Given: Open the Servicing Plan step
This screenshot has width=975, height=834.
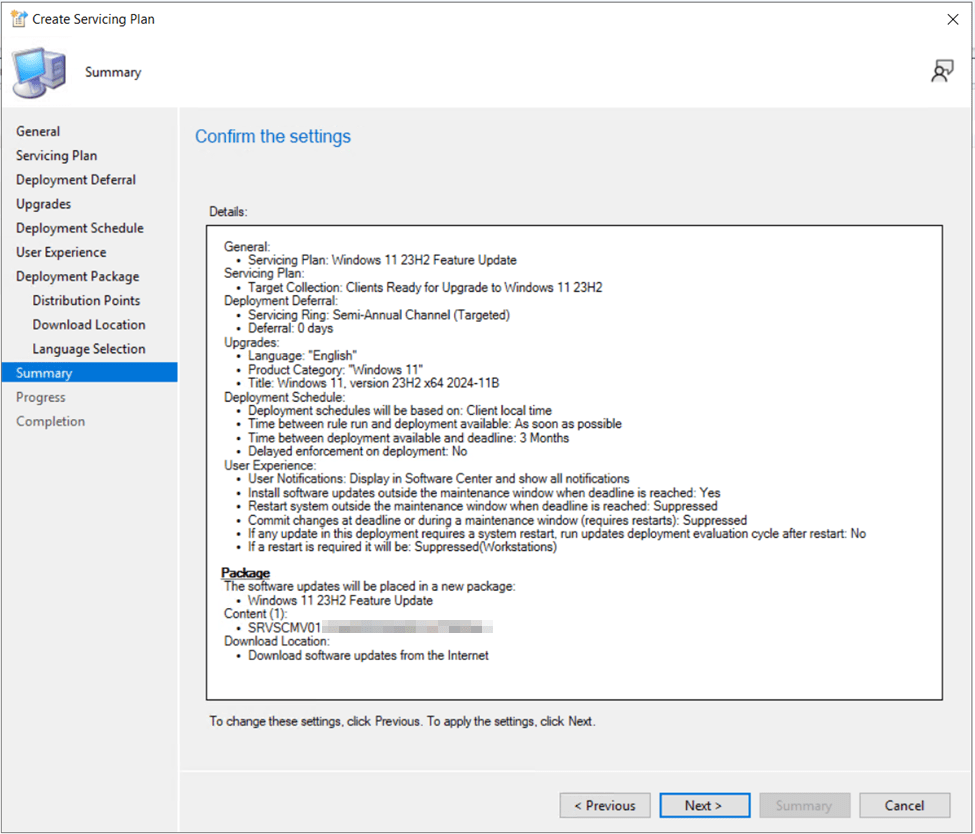Looking at the screenshot, I should click(x=56, y=155).
